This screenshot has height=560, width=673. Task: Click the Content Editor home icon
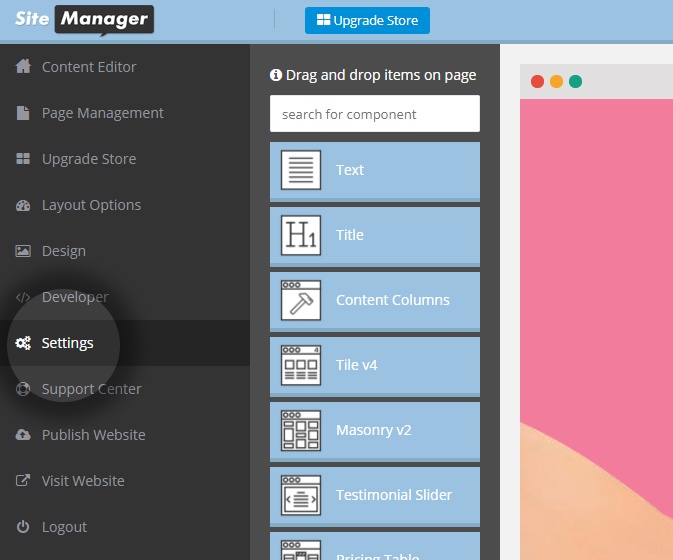23,67
